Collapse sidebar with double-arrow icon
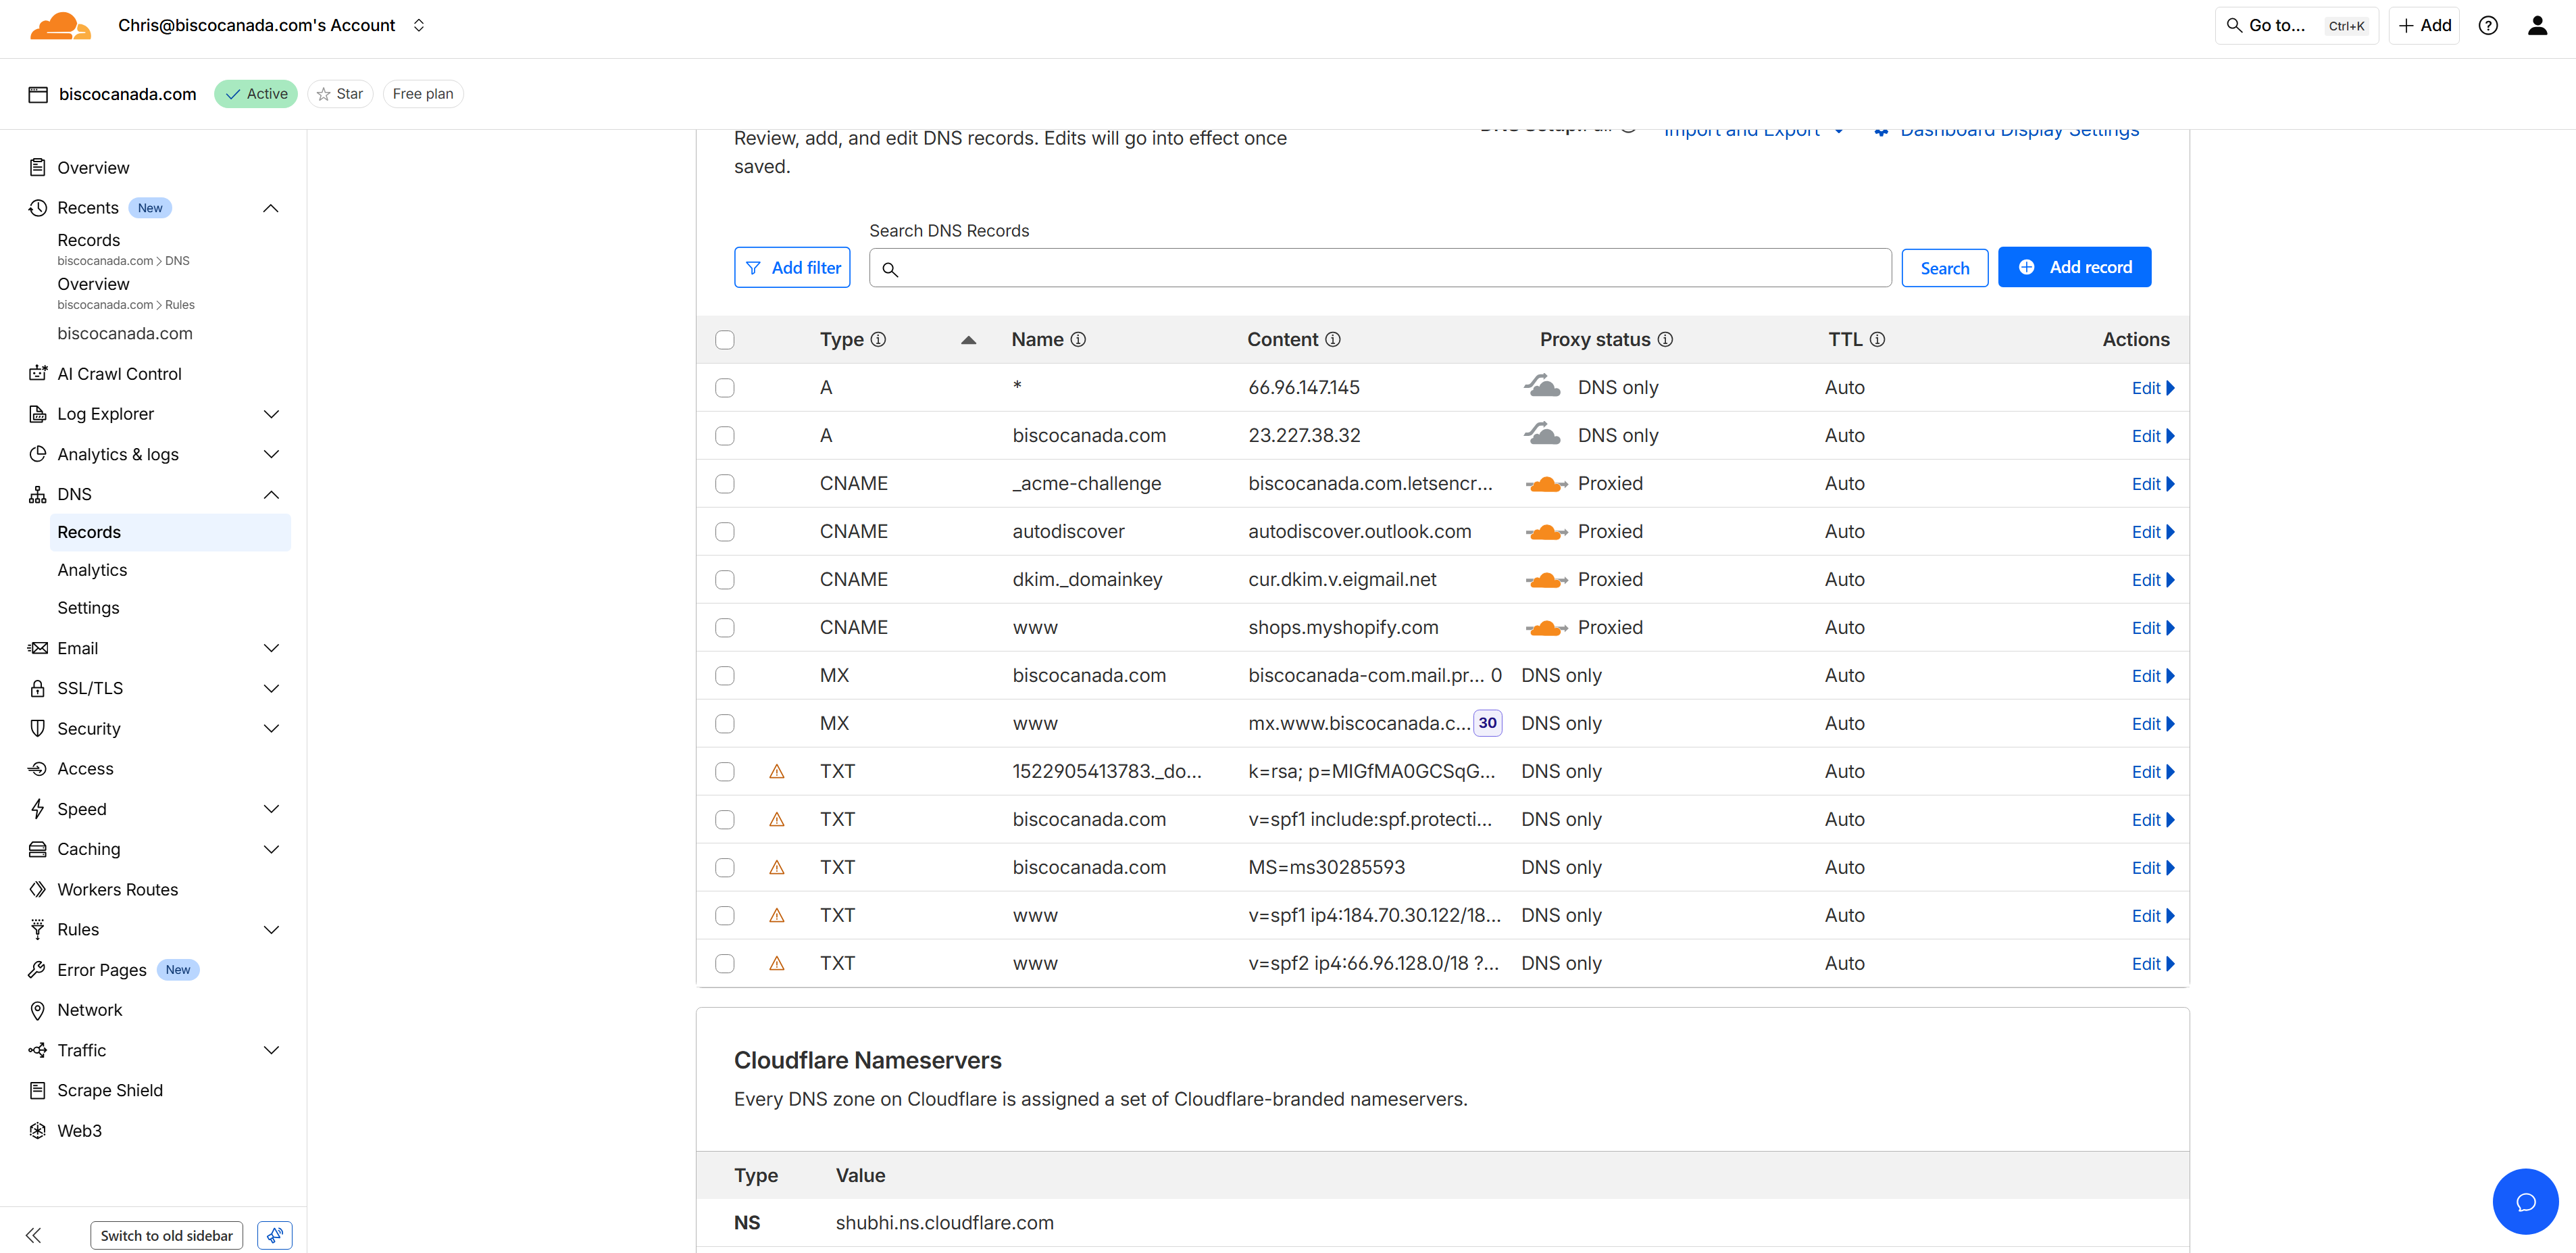The width and height of the screenshot is (2576, 1253). pyautogui.click(x=33, y=1235)
